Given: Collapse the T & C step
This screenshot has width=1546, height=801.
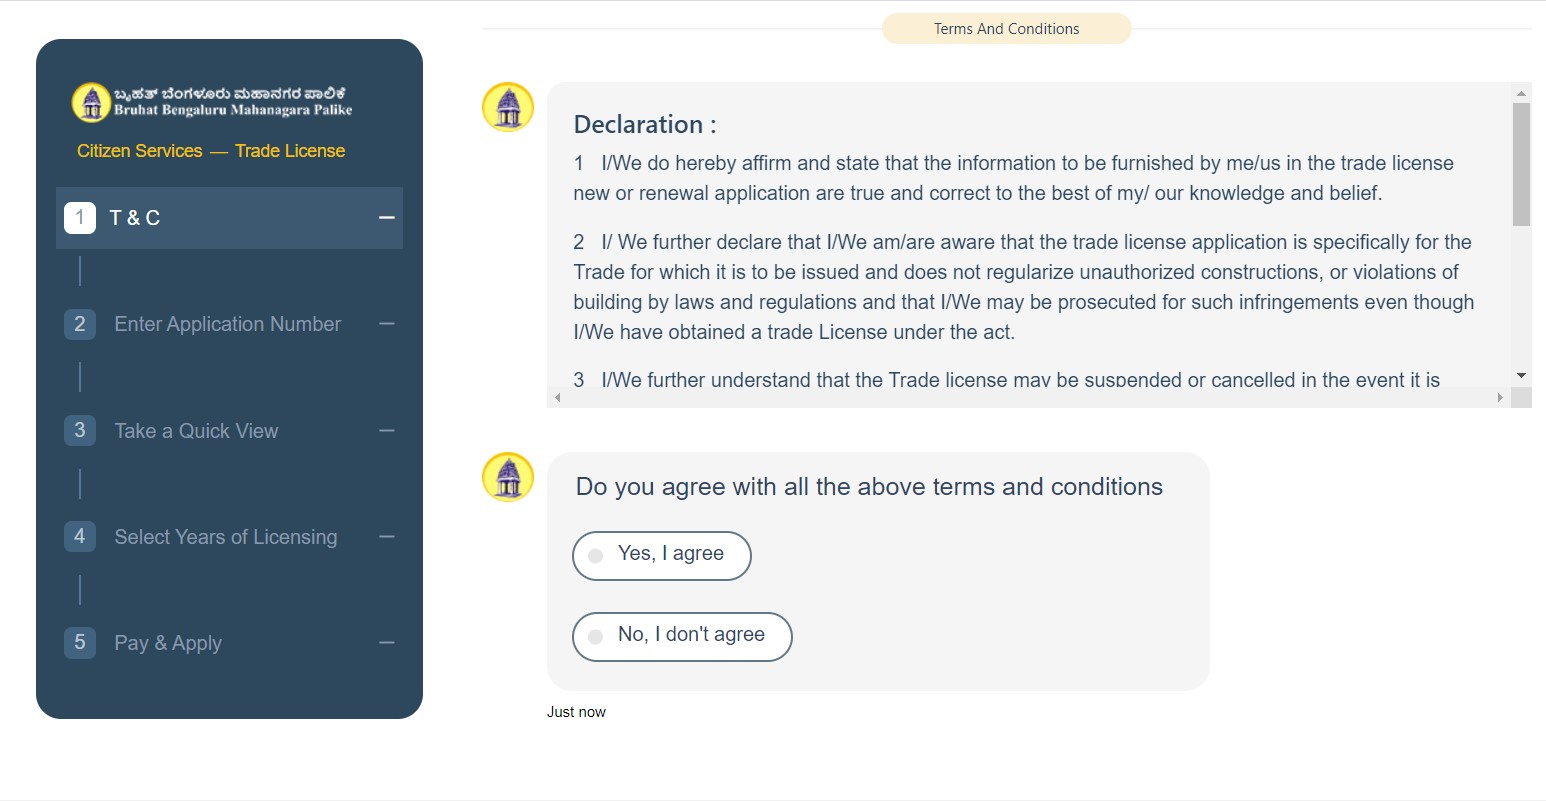Looking at the screenshot, I should point(387,218).
